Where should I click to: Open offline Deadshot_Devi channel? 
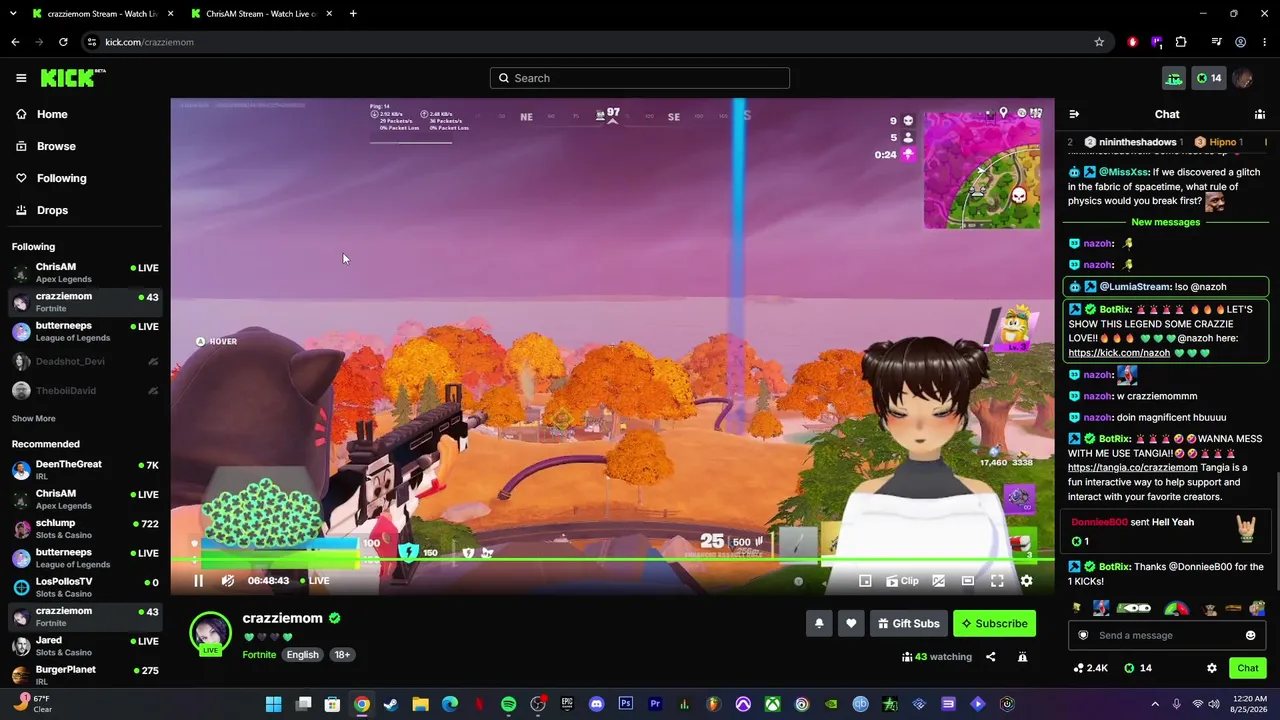85,361
